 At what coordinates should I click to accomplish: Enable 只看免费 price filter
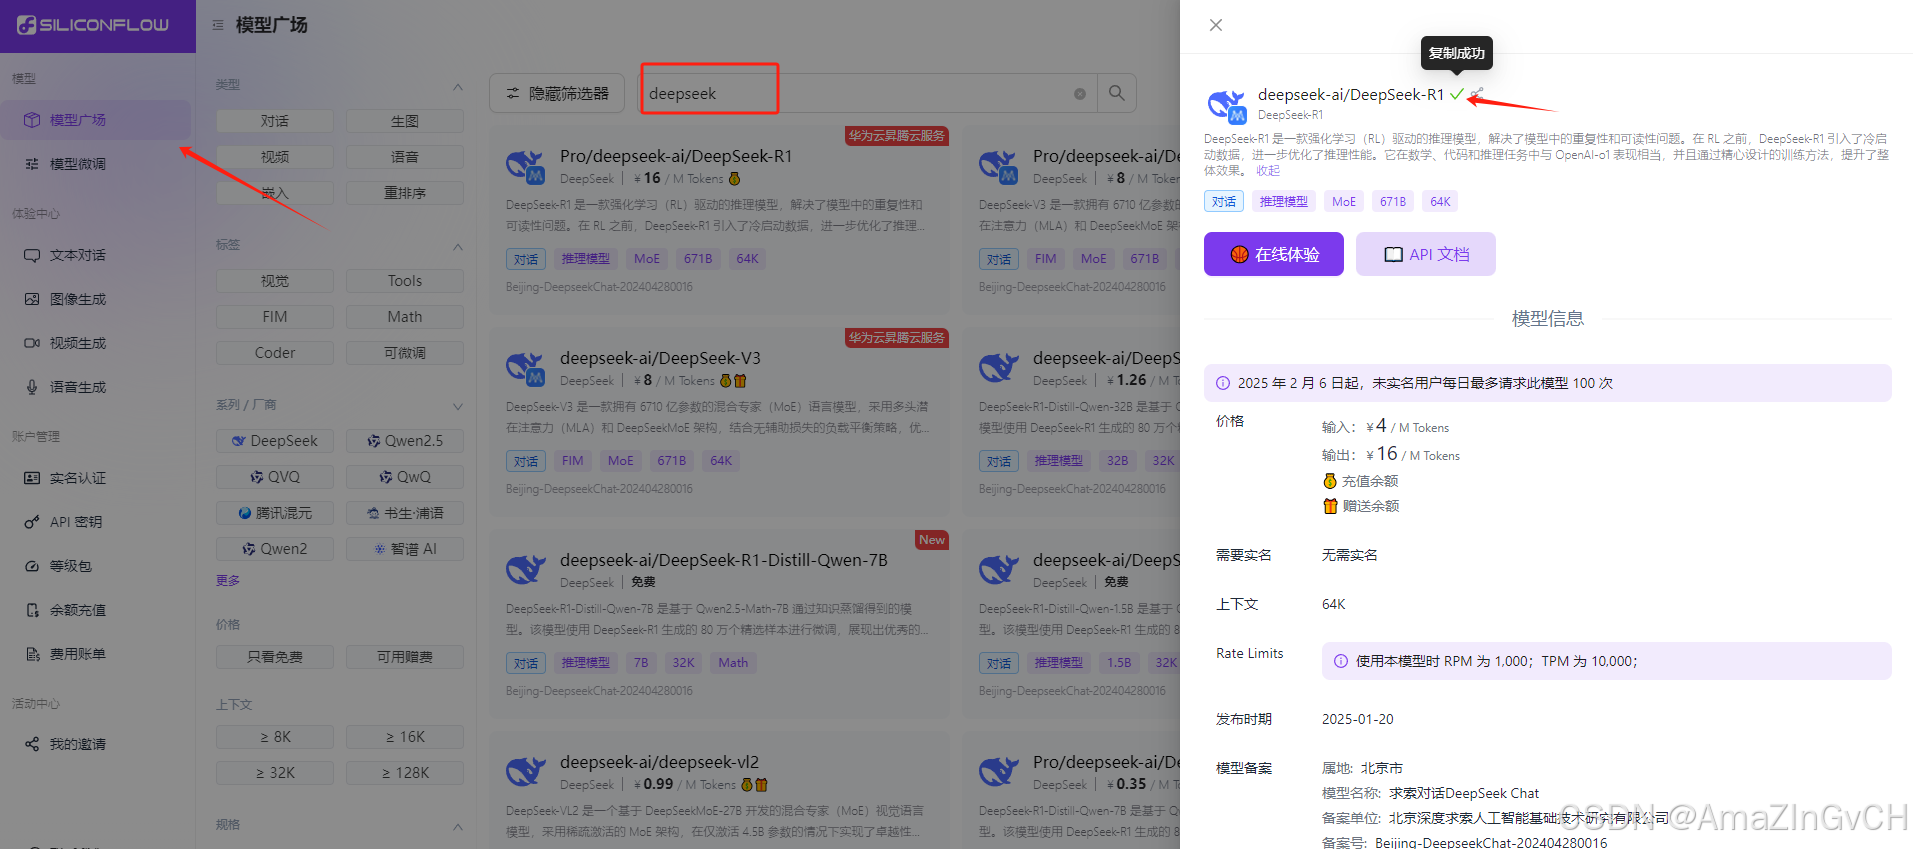(275, 657)
